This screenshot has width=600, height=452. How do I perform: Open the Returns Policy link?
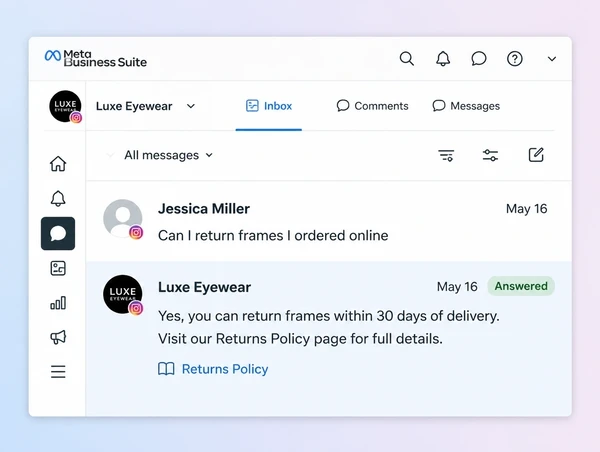click(225, 369)
